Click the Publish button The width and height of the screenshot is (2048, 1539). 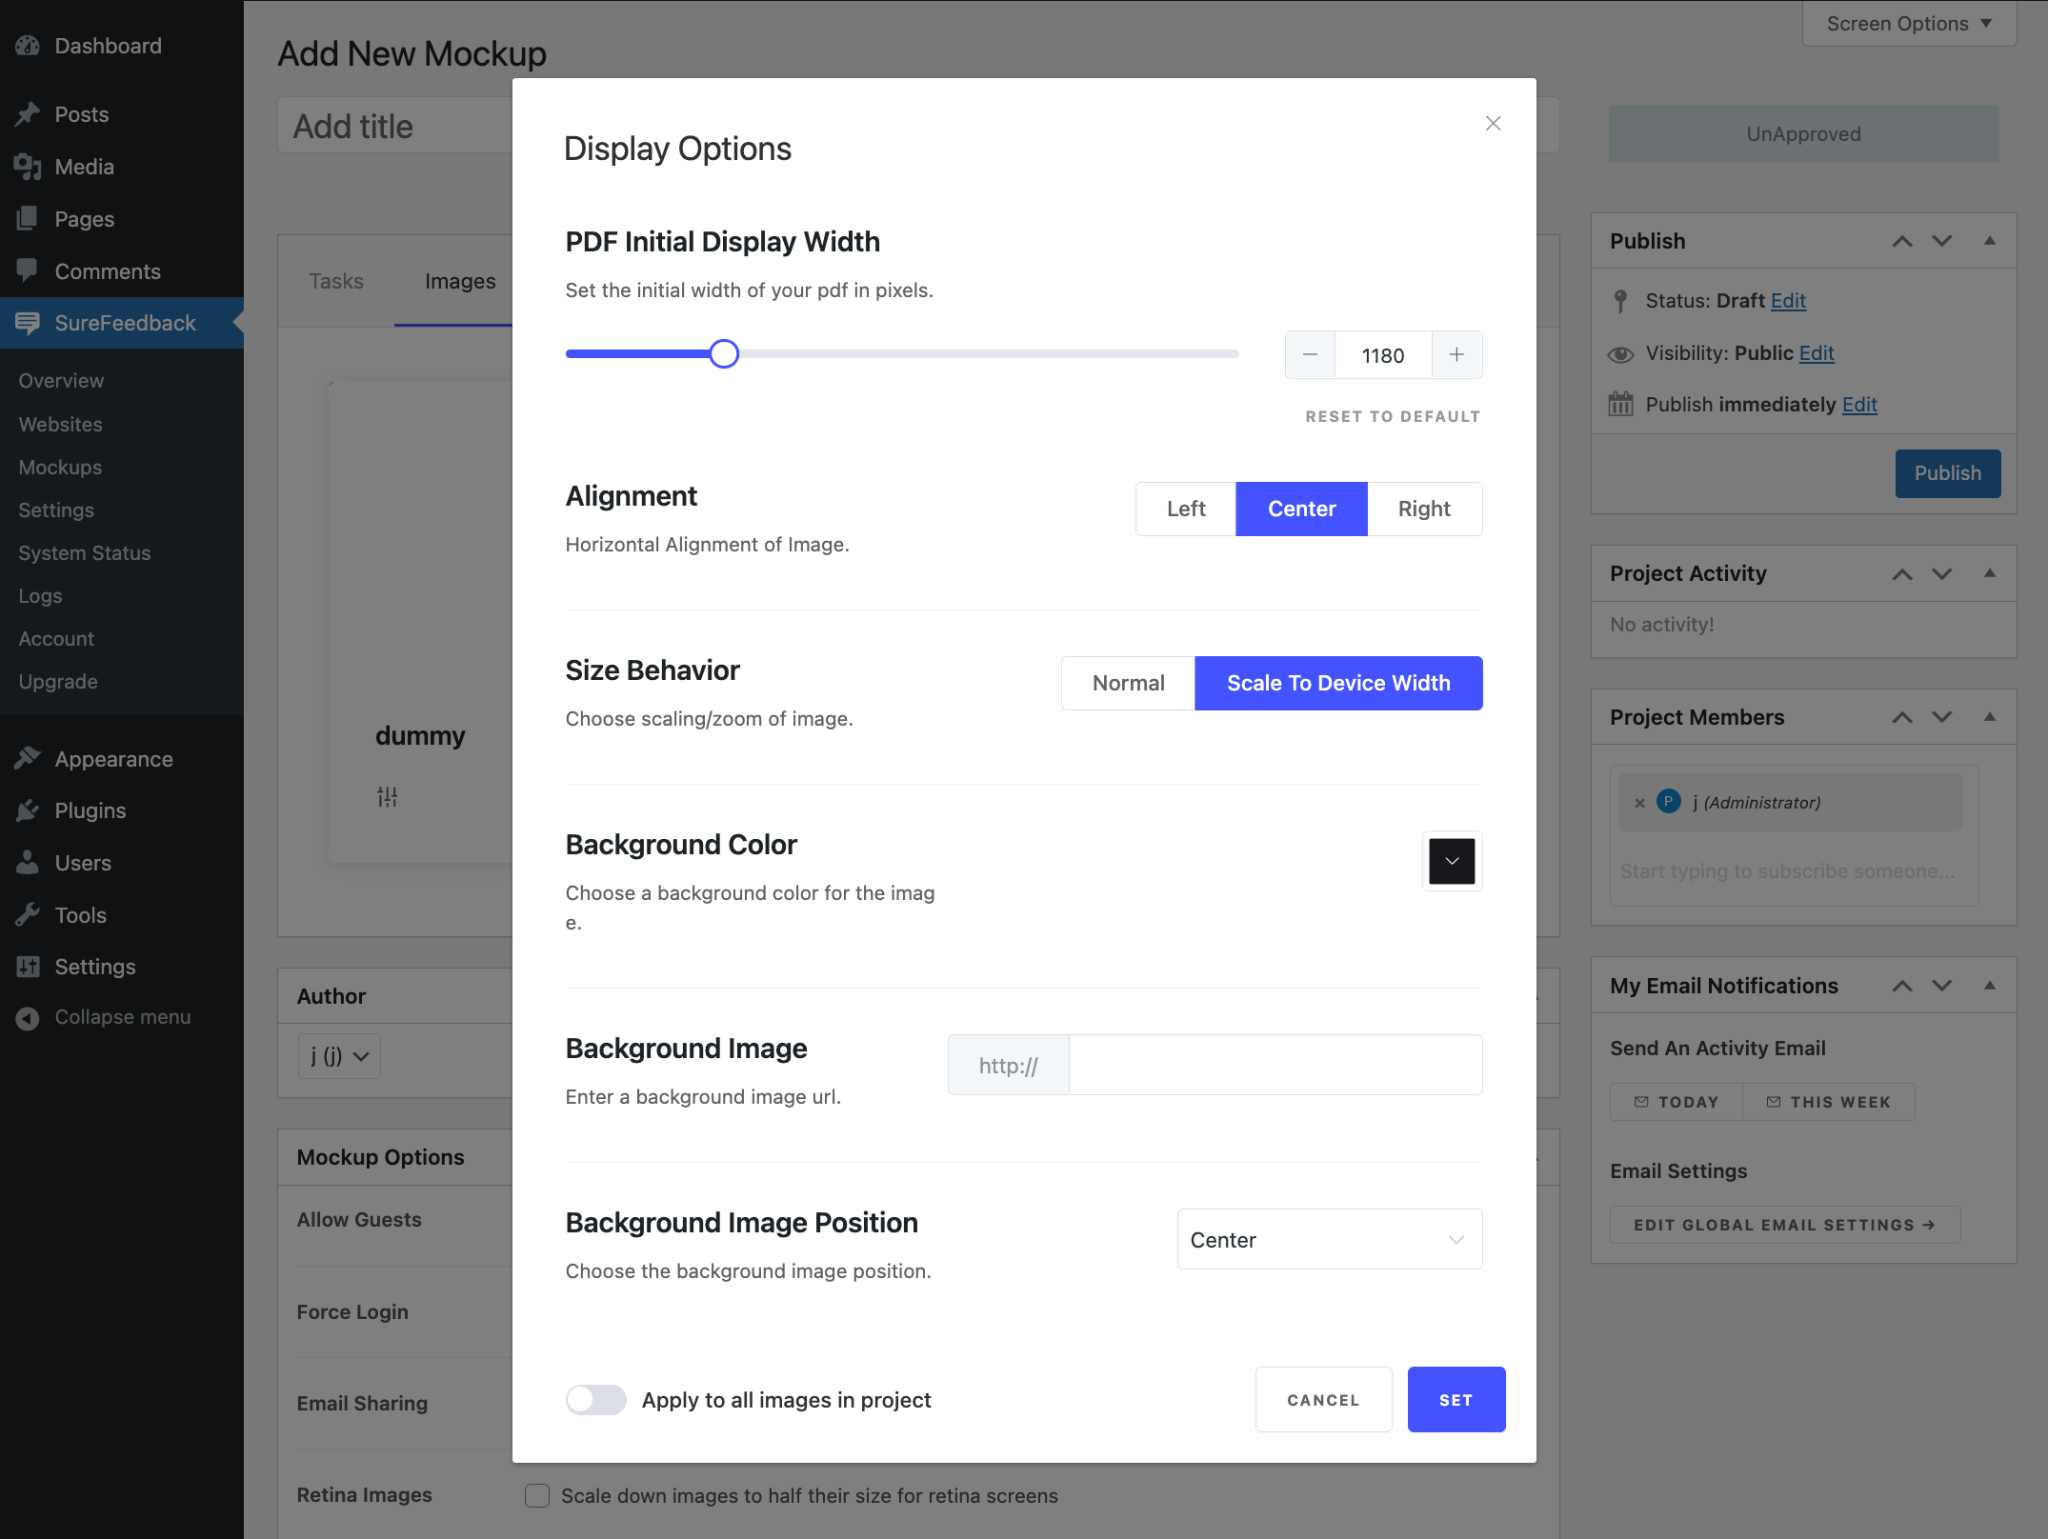point(1946,473)
